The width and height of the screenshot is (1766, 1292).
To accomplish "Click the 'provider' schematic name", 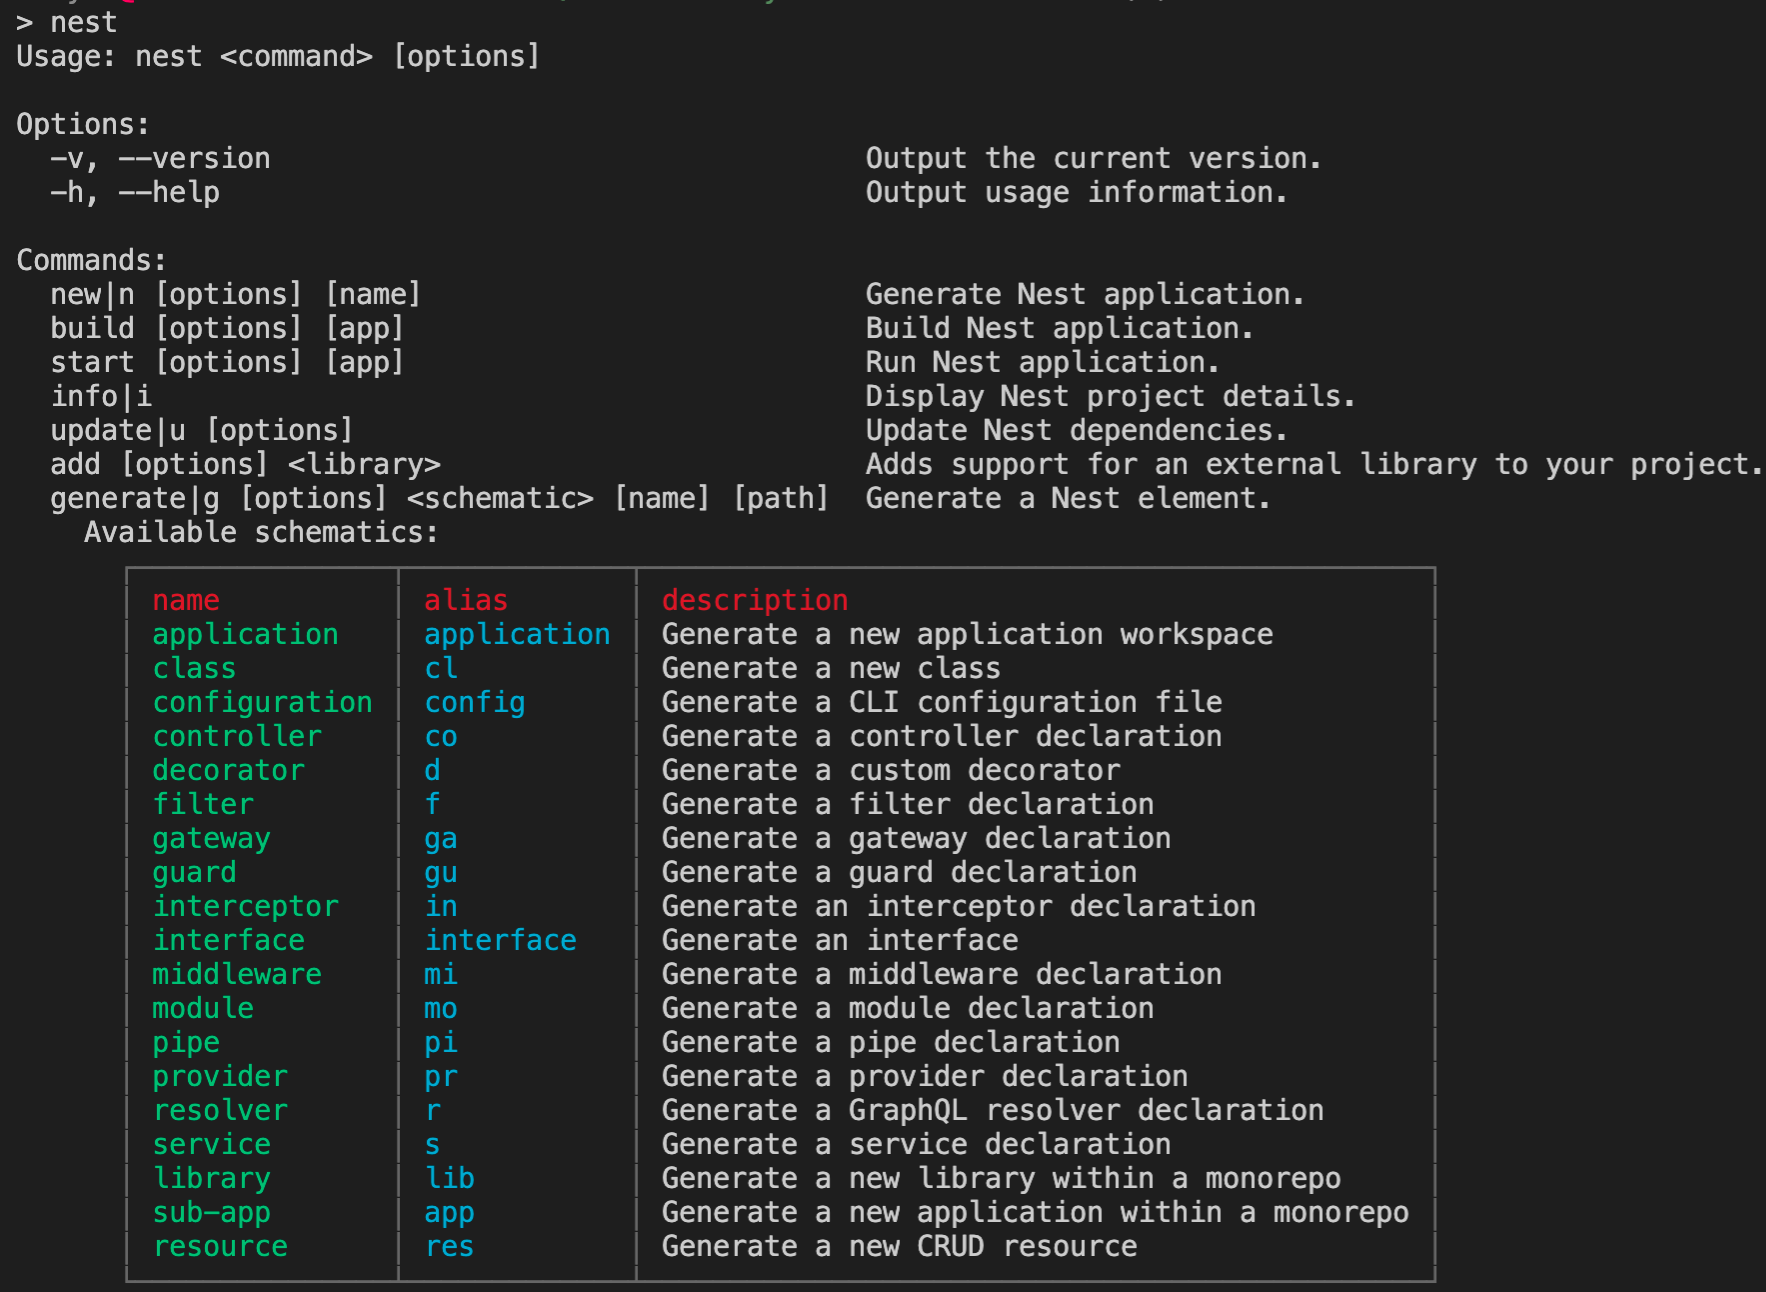I will point(220,1077).
